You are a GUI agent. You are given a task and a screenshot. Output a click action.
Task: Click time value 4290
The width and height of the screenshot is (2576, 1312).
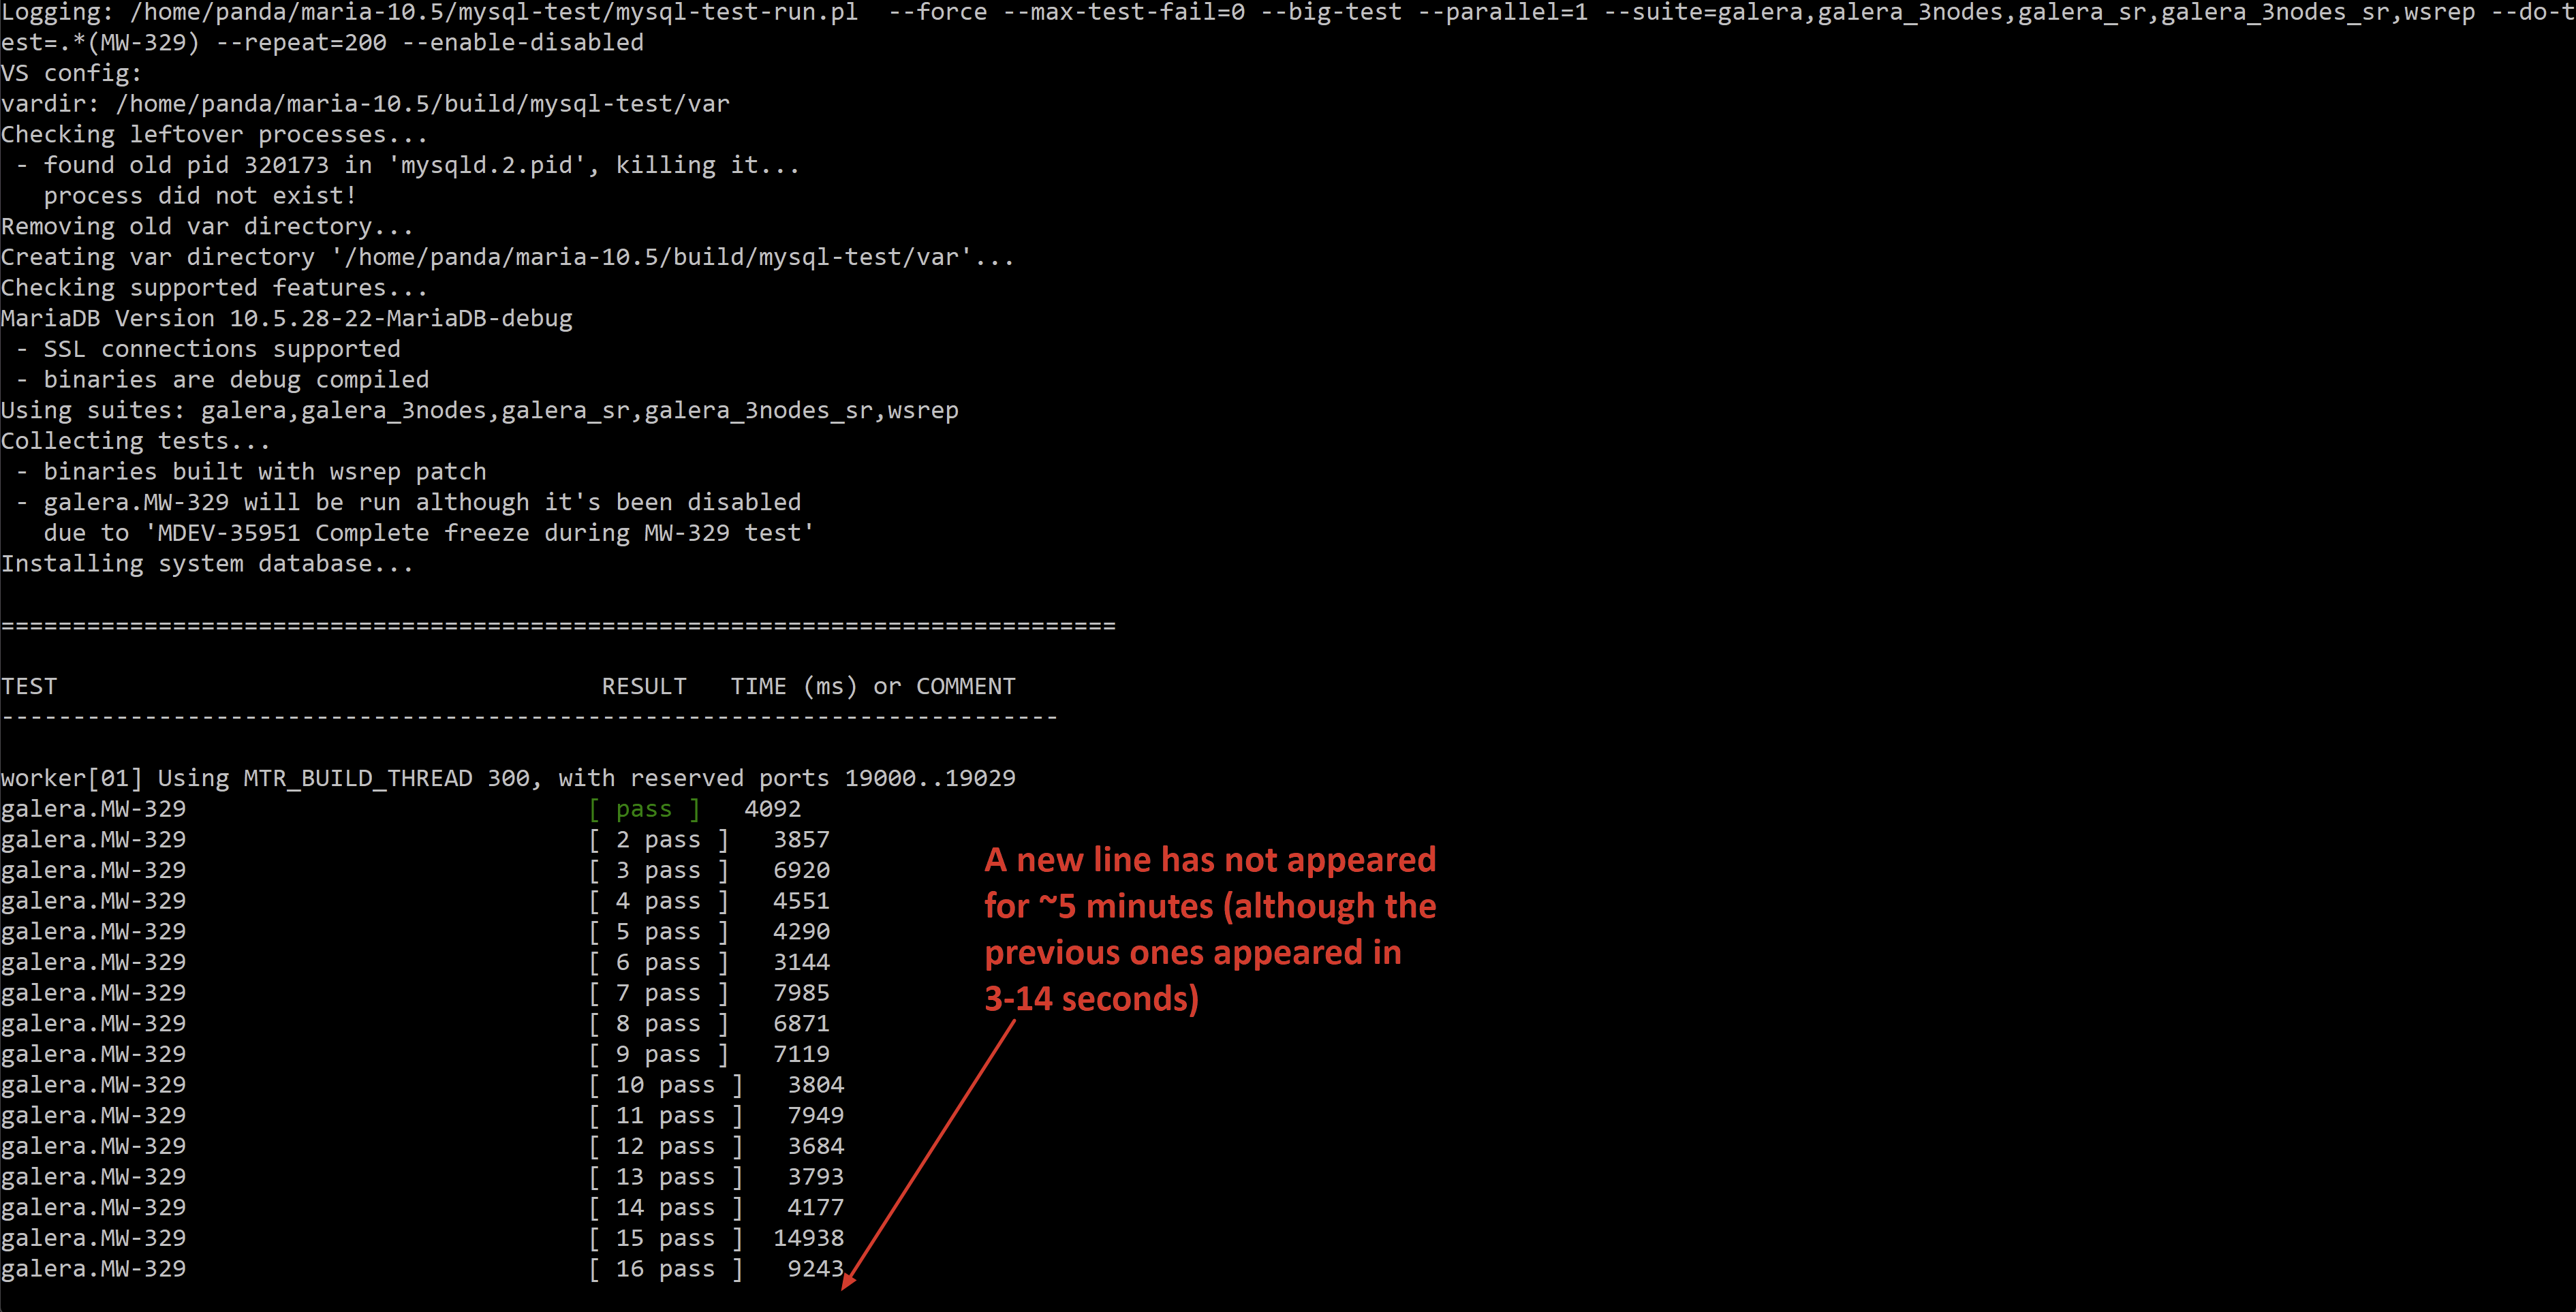click(801, 932)
